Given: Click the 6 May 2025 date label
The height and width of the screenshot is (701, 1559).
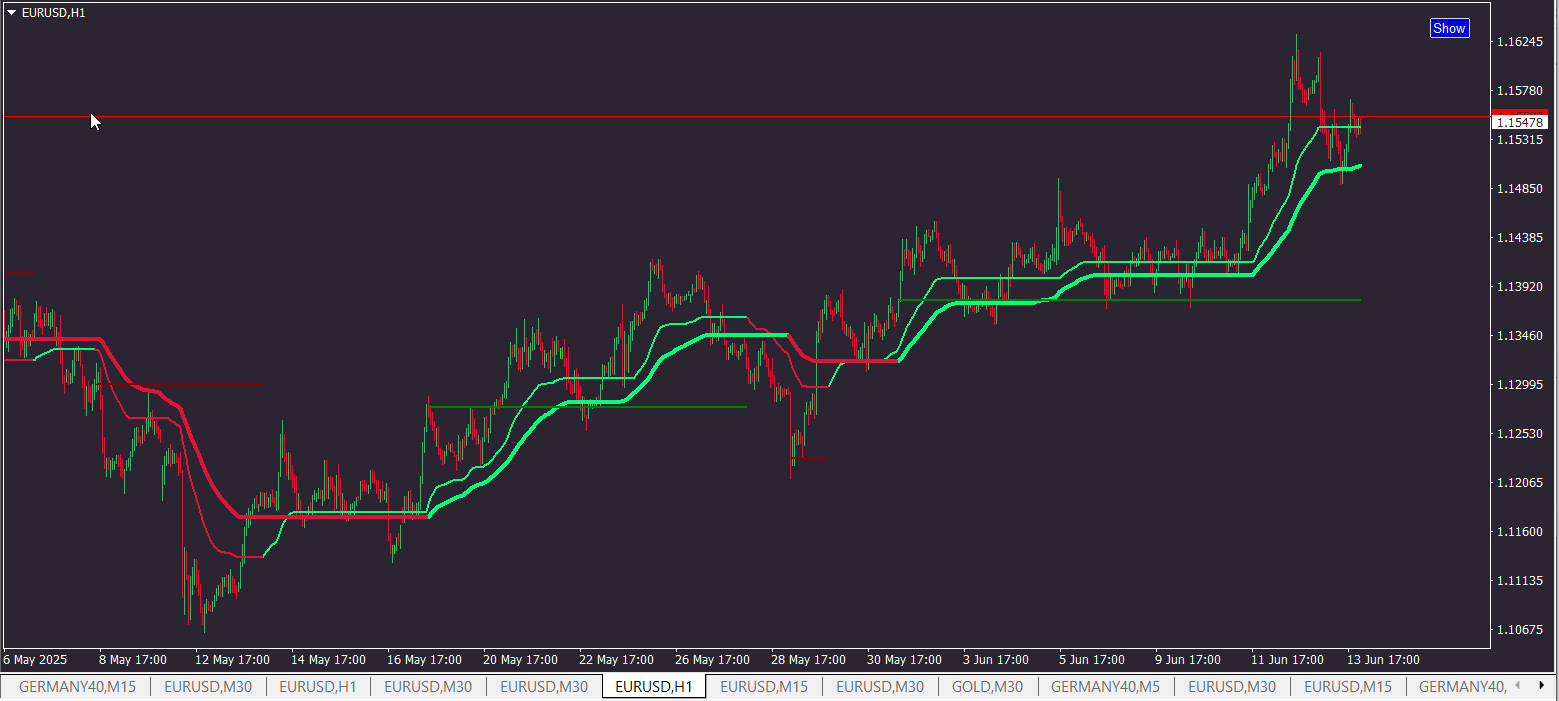Looking at the screenshot, I should (35, 660).
